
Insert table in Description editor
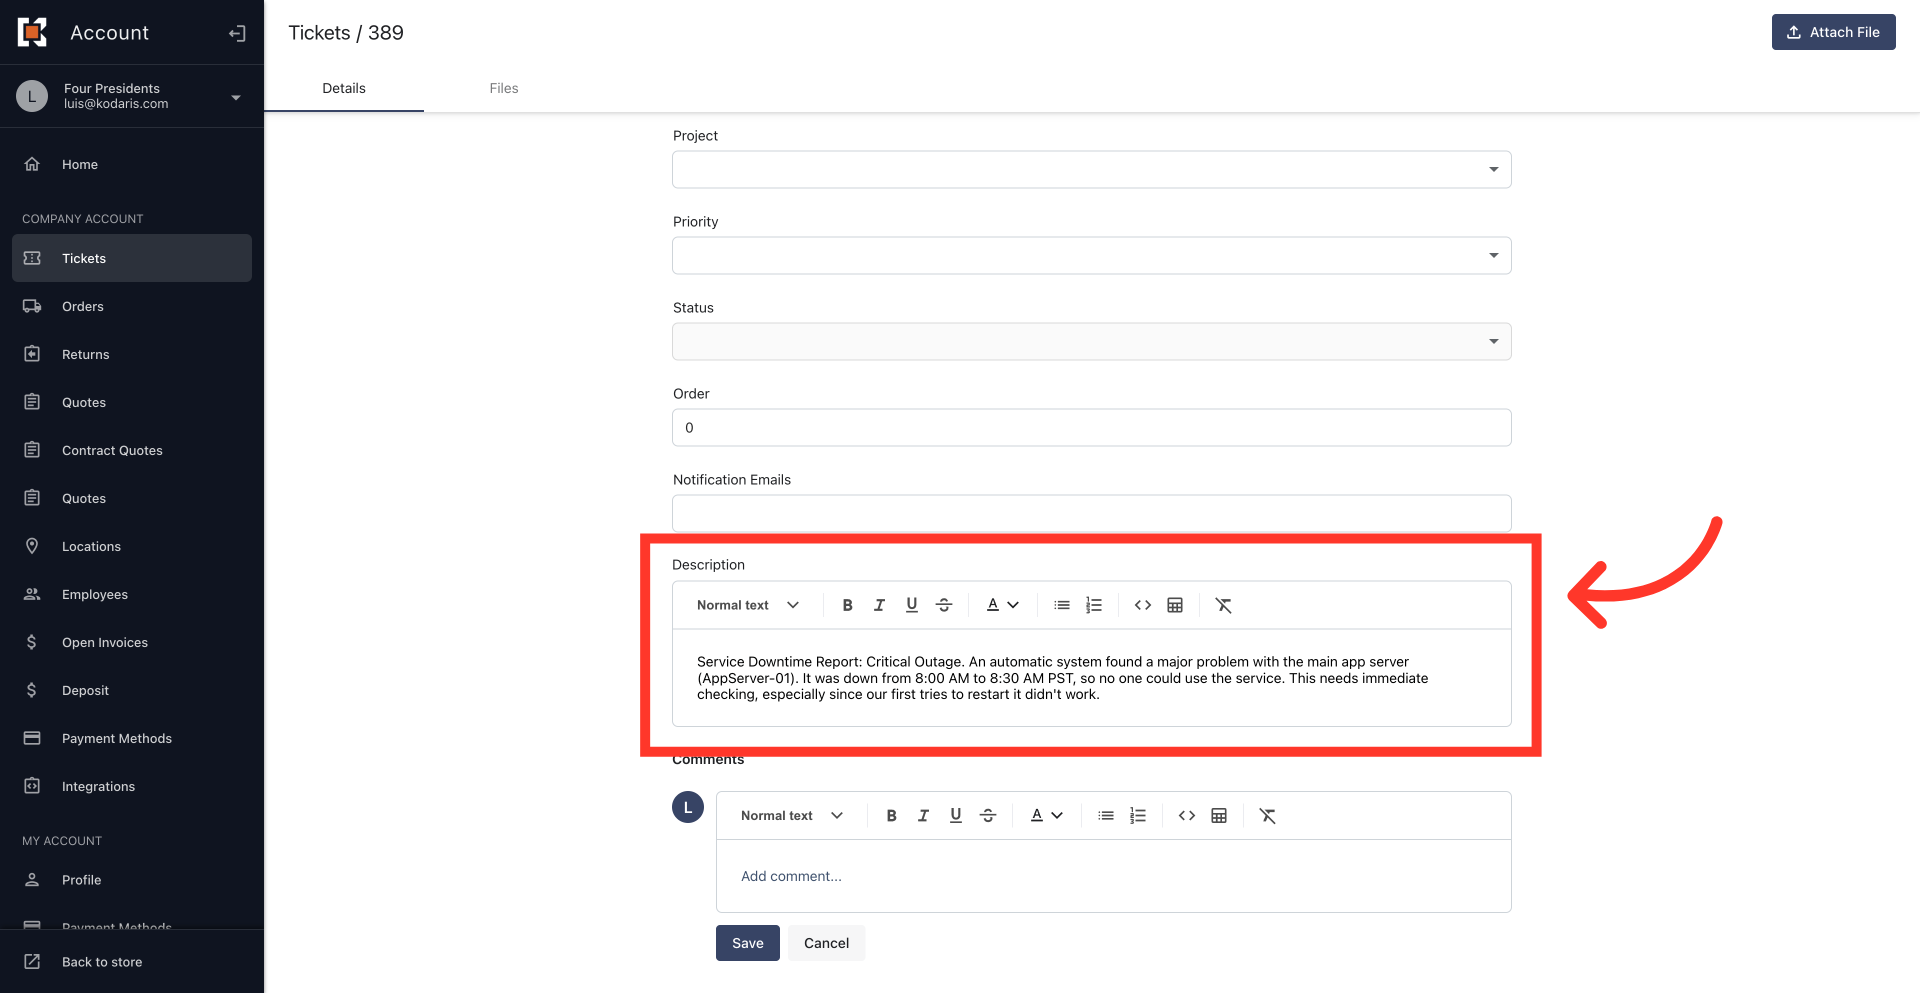pos(1175,605)
